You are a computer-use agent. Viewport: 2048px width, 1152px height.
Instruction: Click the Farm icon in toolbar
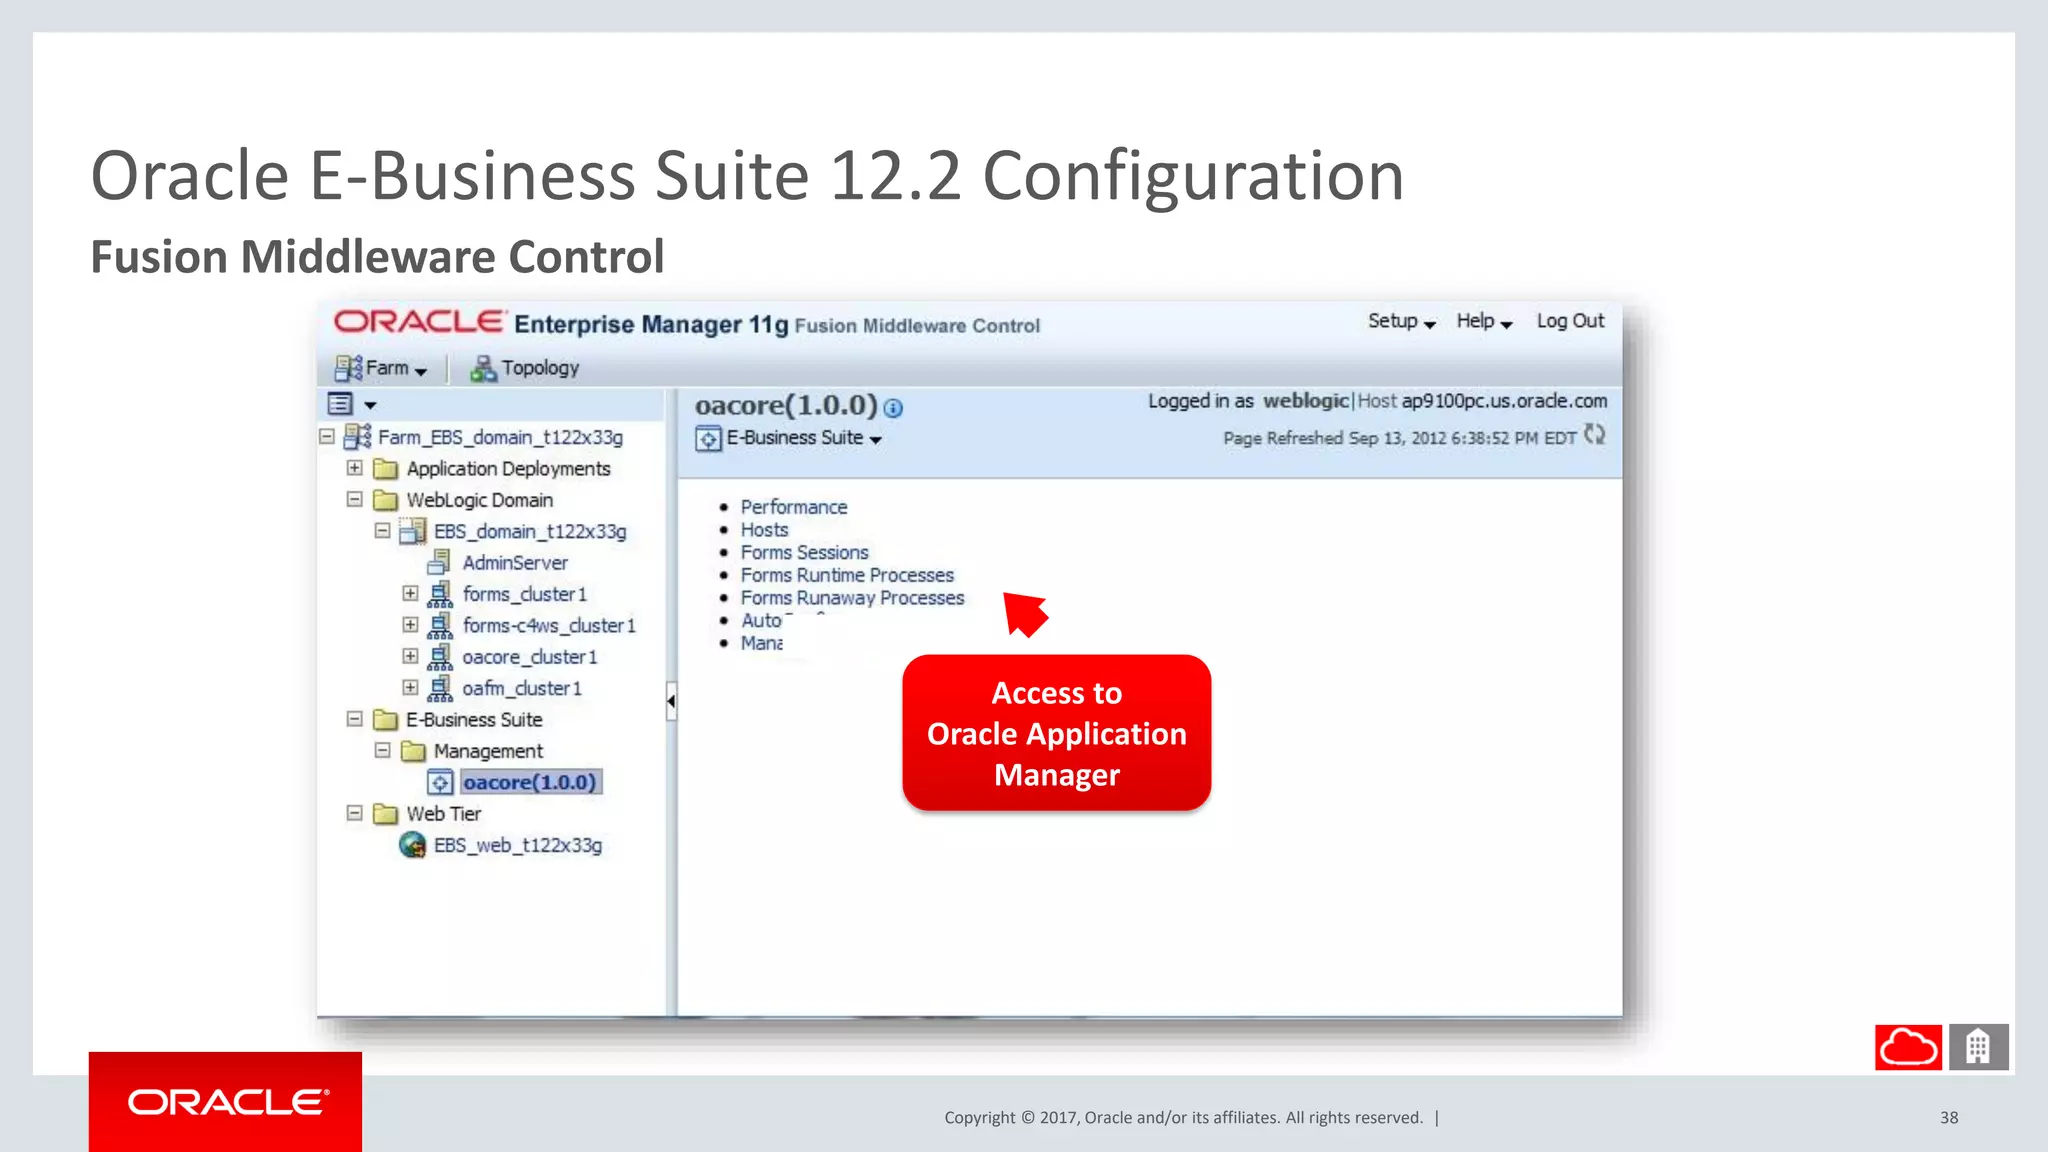tap(348, 368)
